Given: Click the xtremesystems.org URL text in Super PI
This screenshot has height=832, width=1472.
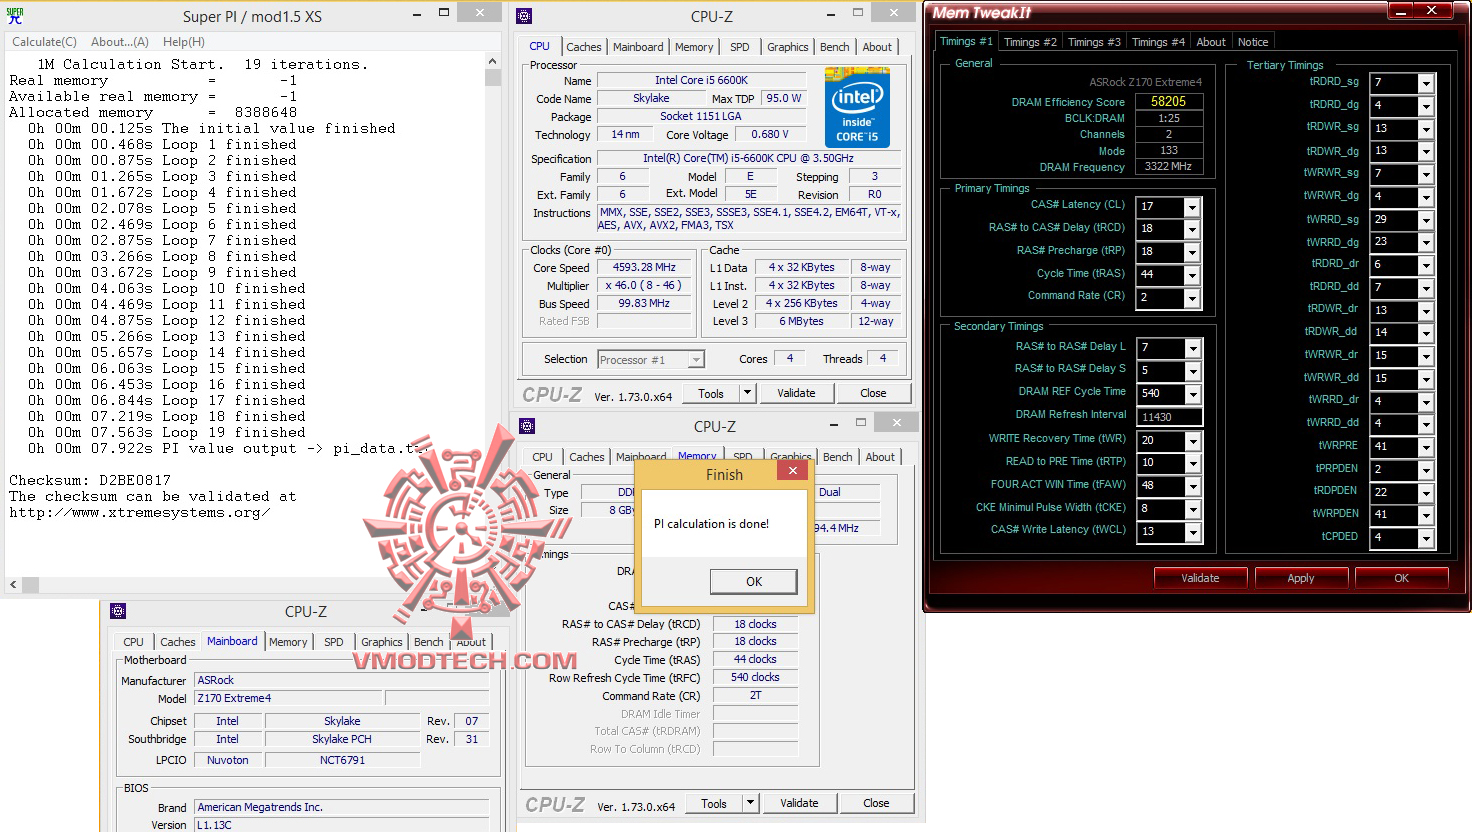Looking at the screenshot, I should coord(140,513).
